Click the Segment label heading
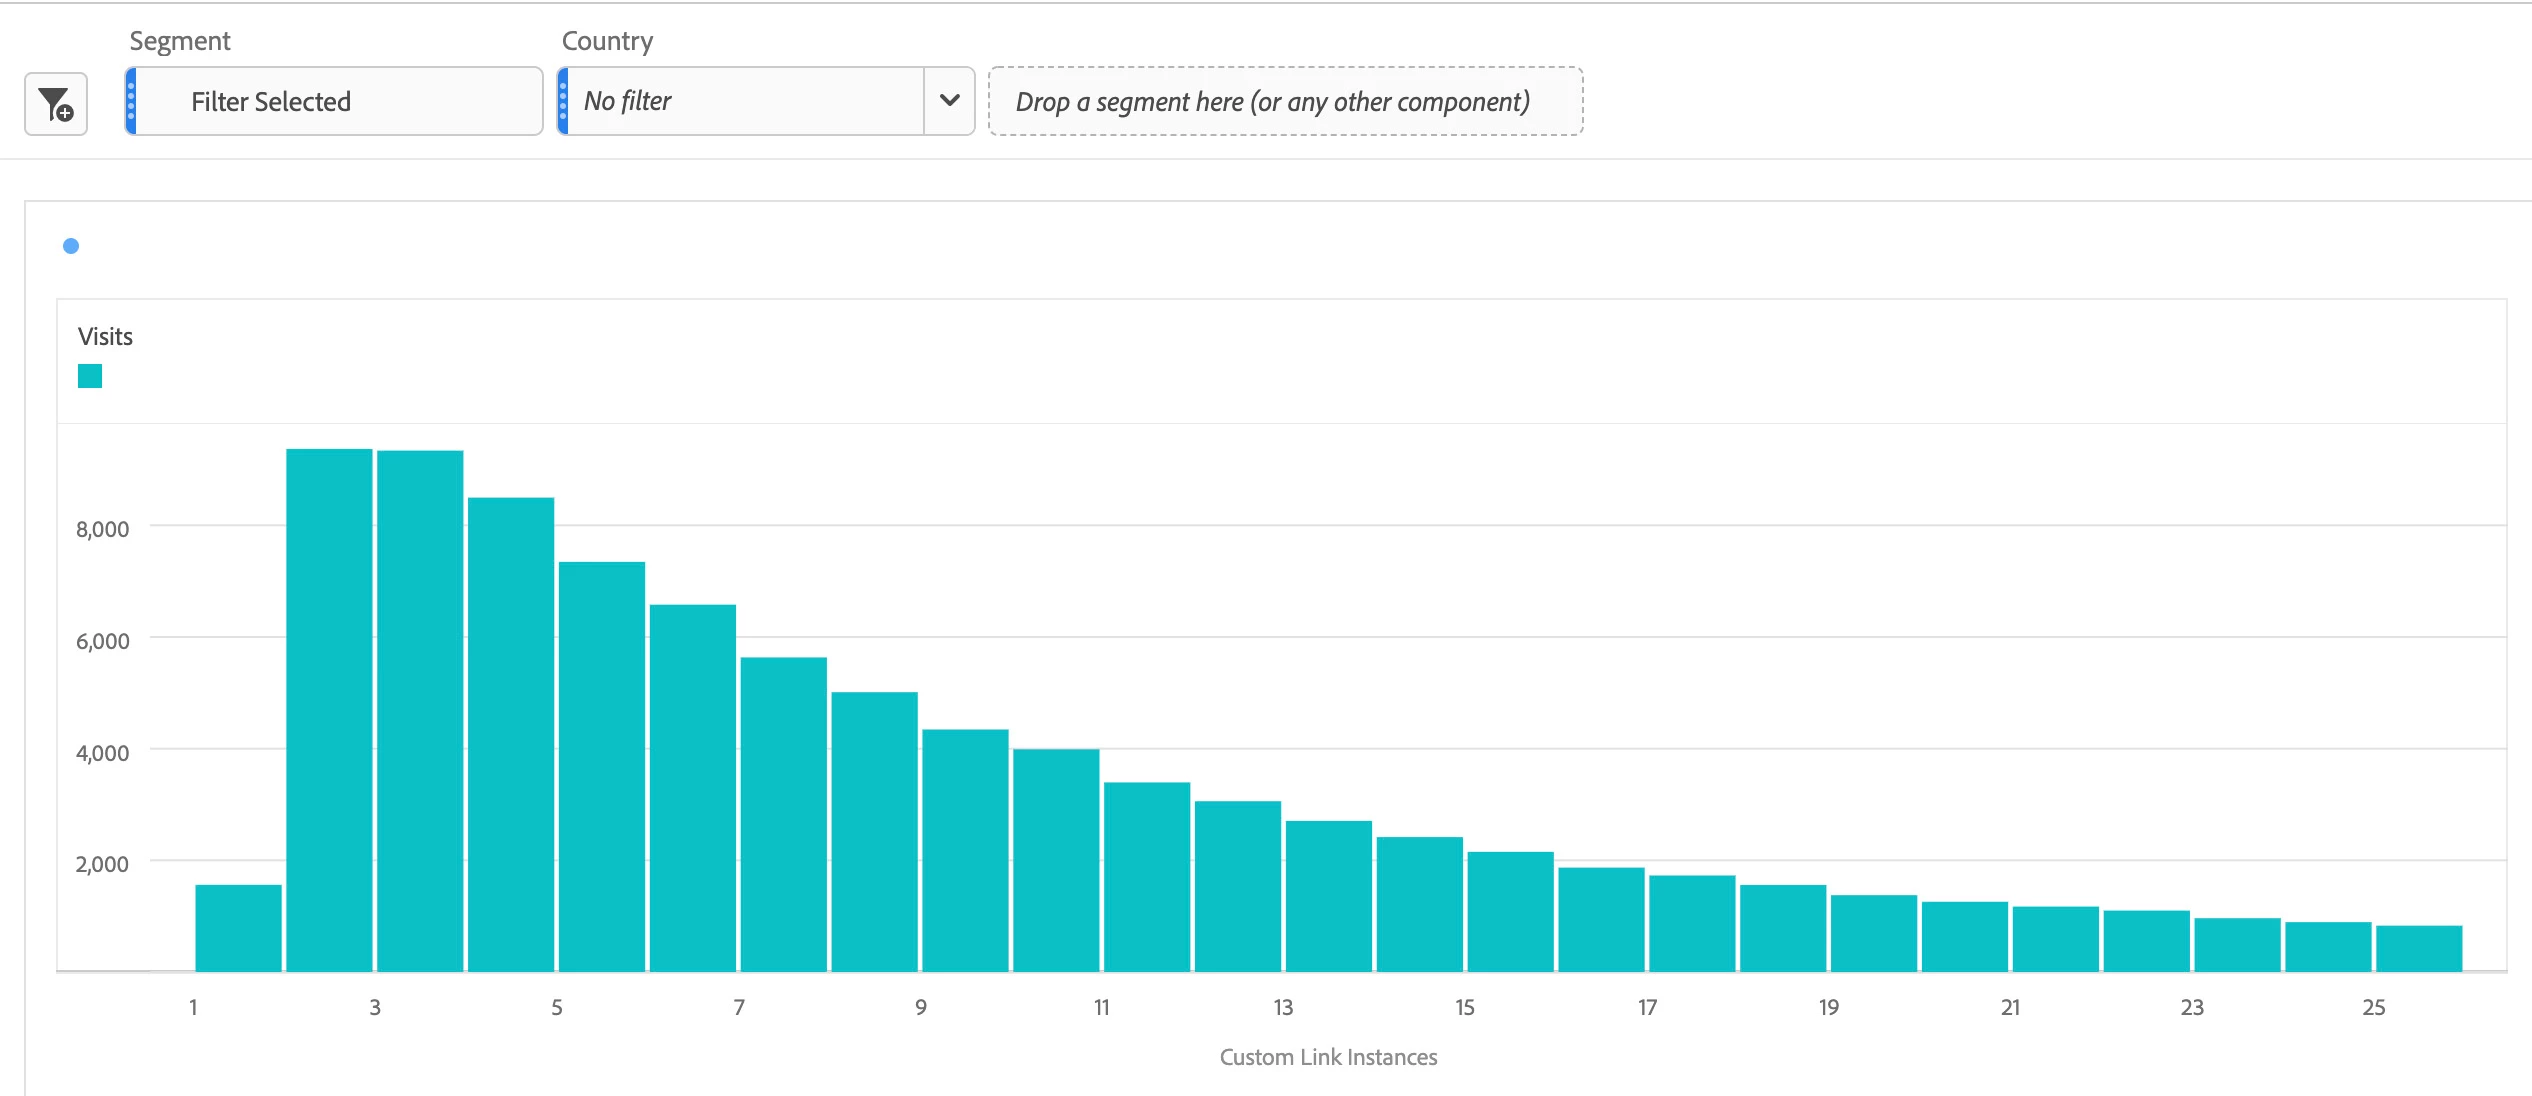This screenshot has width=2532, height=1096. (180, 41)
